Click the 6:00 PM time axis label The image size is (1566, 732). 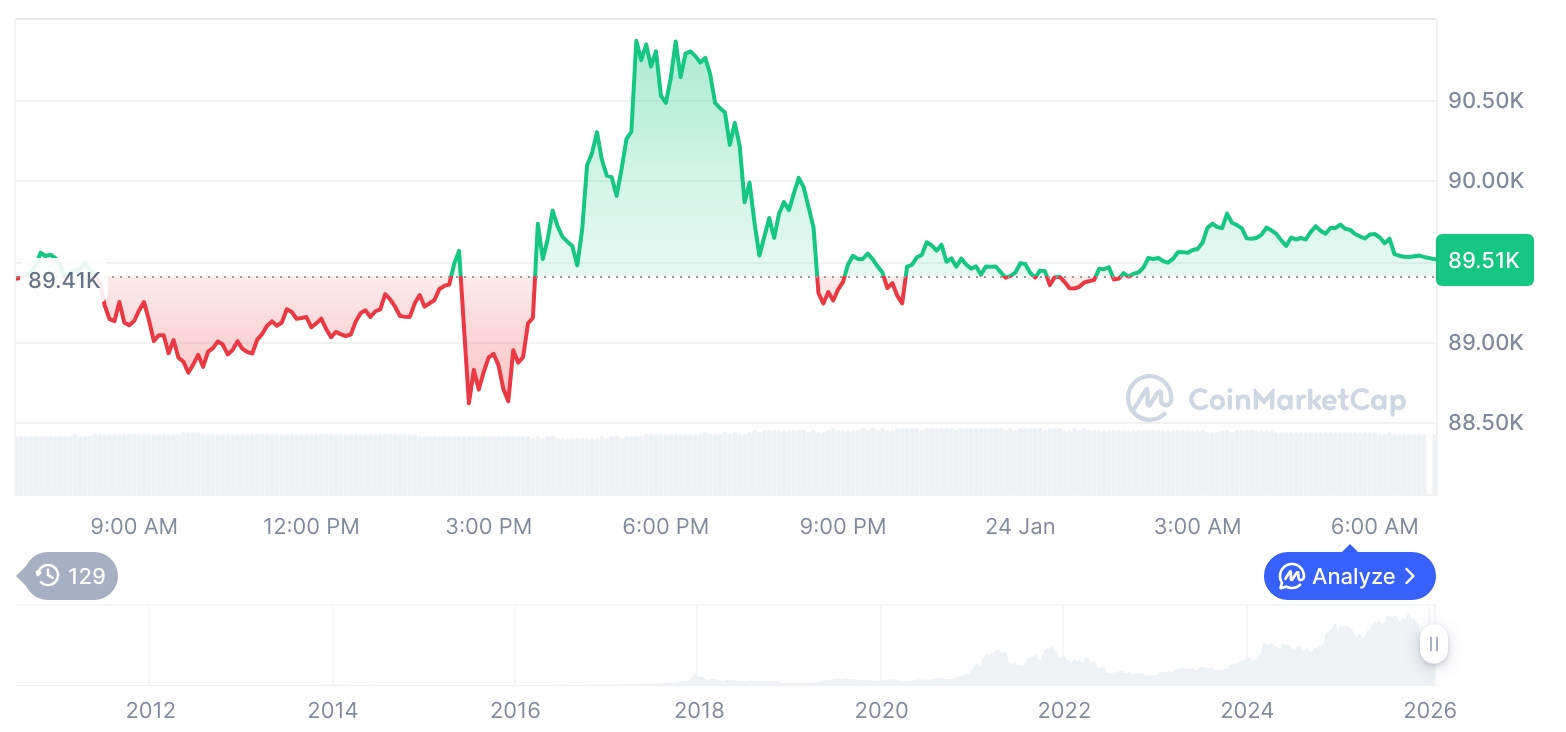[665, 527]
